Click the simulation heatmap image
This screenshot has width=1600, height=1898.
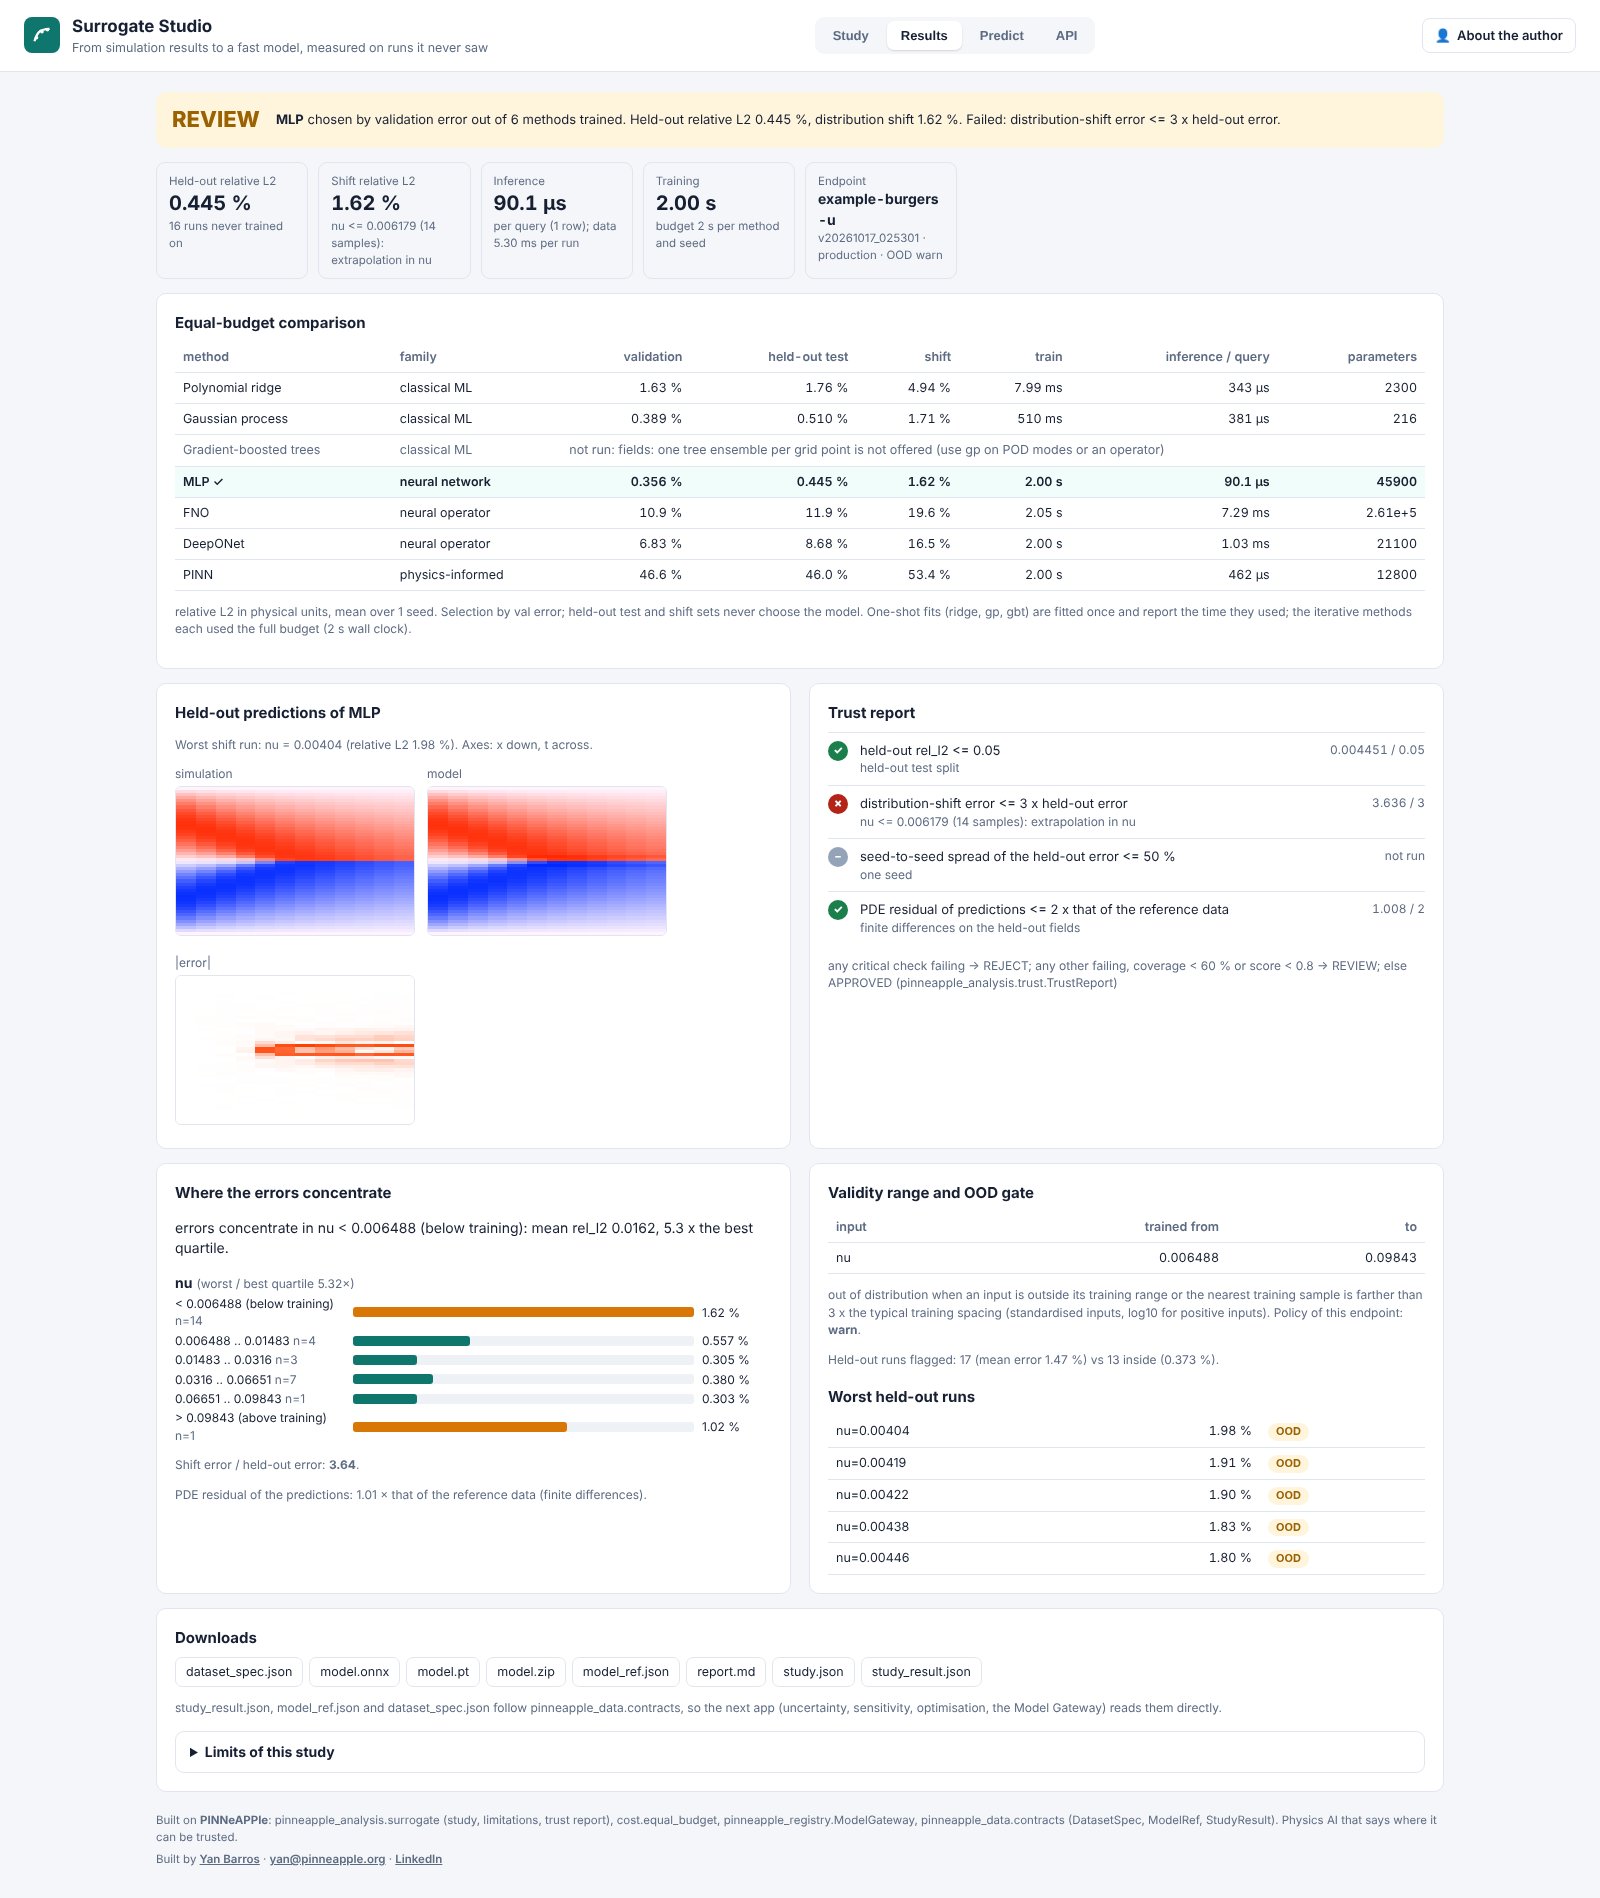[x=295, y=861]
